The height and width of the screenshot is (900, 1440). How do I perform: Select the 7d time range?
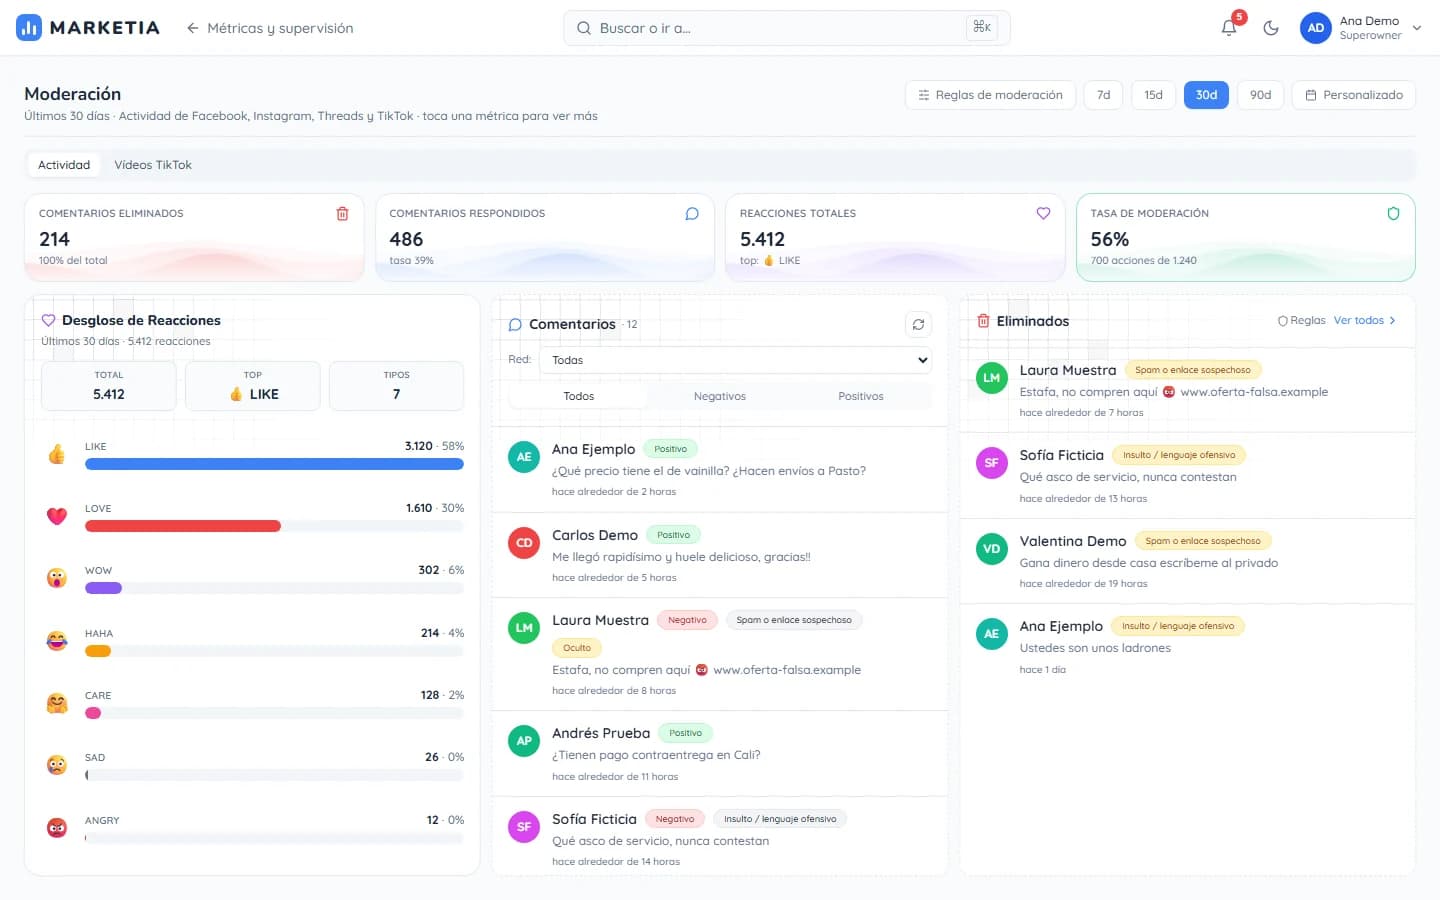pyautogui.click(x=1103, y=95)
